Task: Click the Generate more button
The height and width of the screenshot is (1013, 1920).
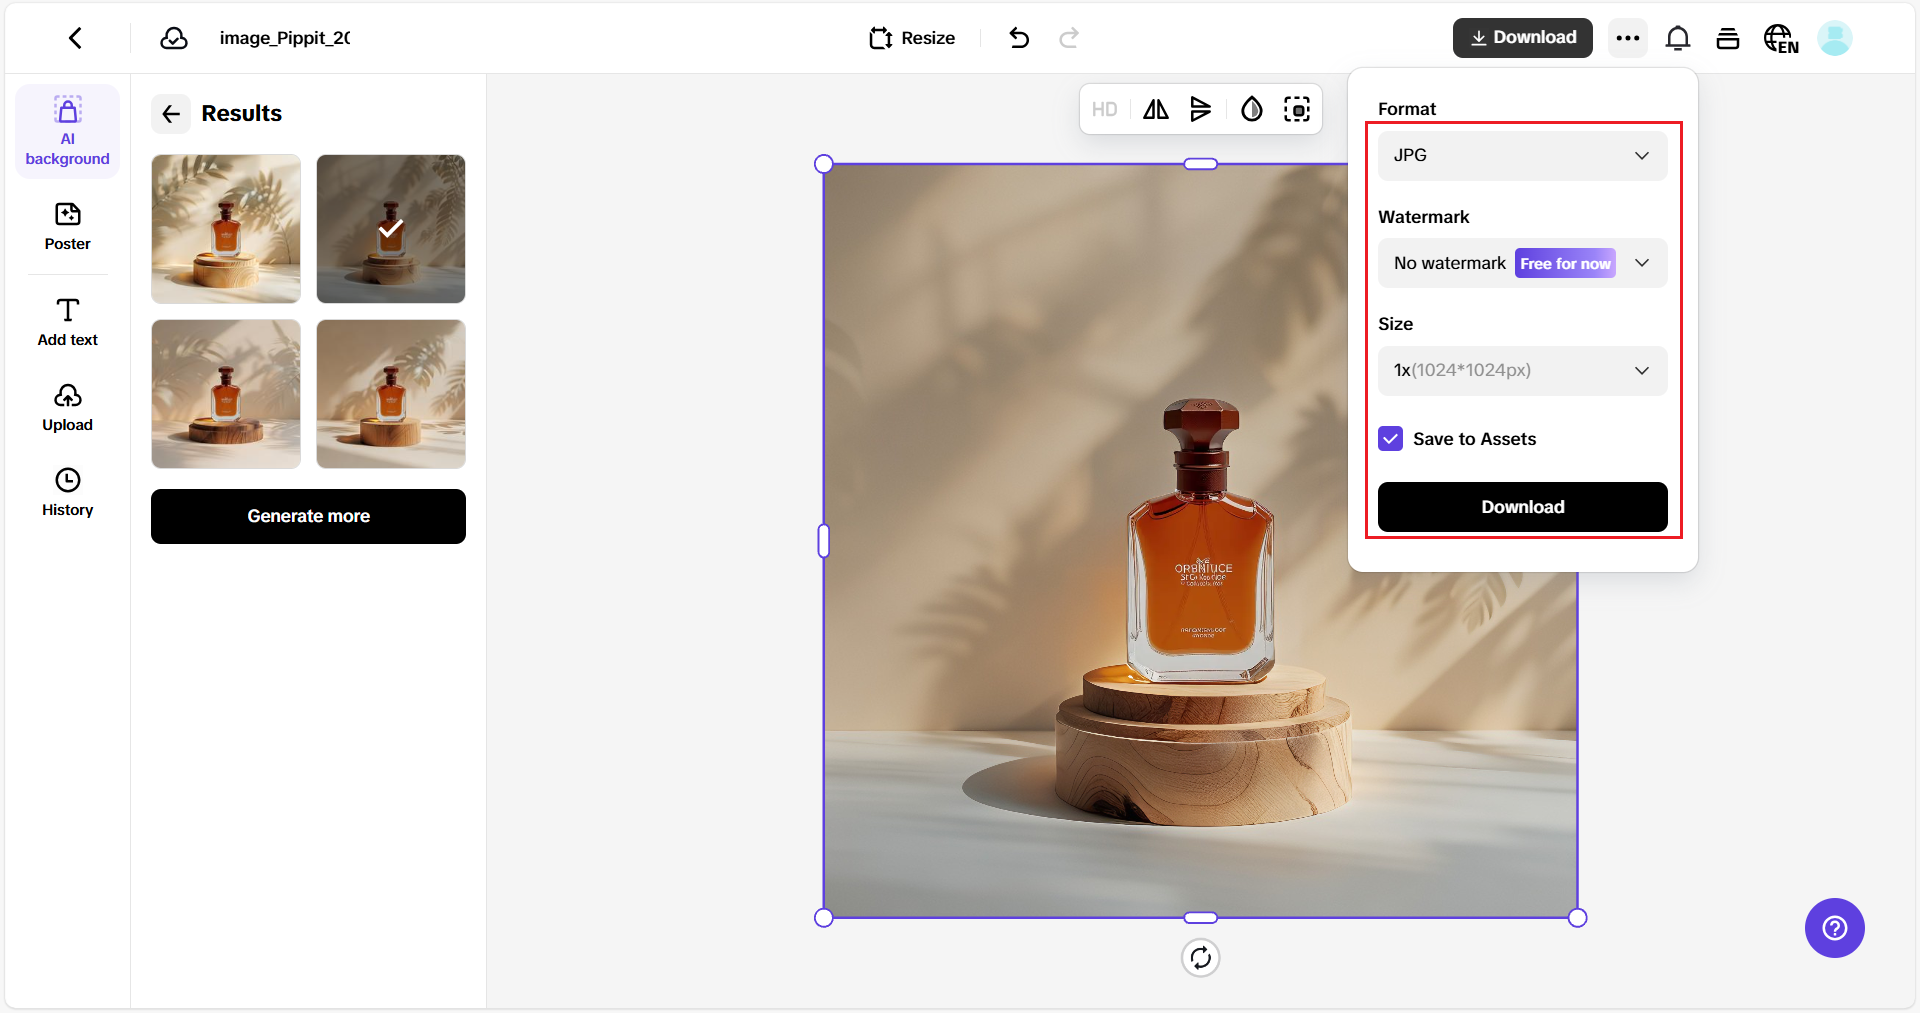Action: [308, 516]
